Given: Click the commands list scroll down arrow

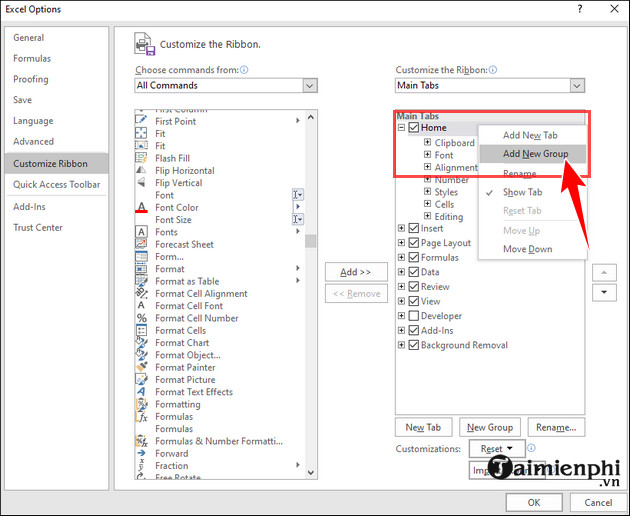Looking at the screenshot, I should click(311, 473).
